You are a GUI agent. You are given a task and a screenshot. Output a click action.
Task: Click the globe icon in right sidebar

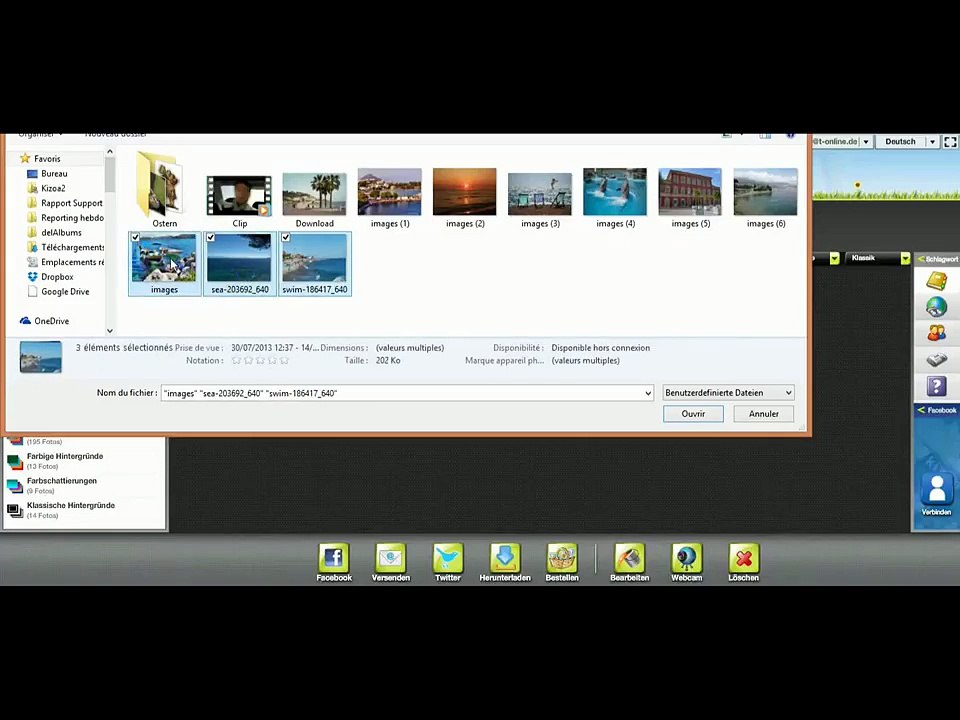(x=936, y=307)
